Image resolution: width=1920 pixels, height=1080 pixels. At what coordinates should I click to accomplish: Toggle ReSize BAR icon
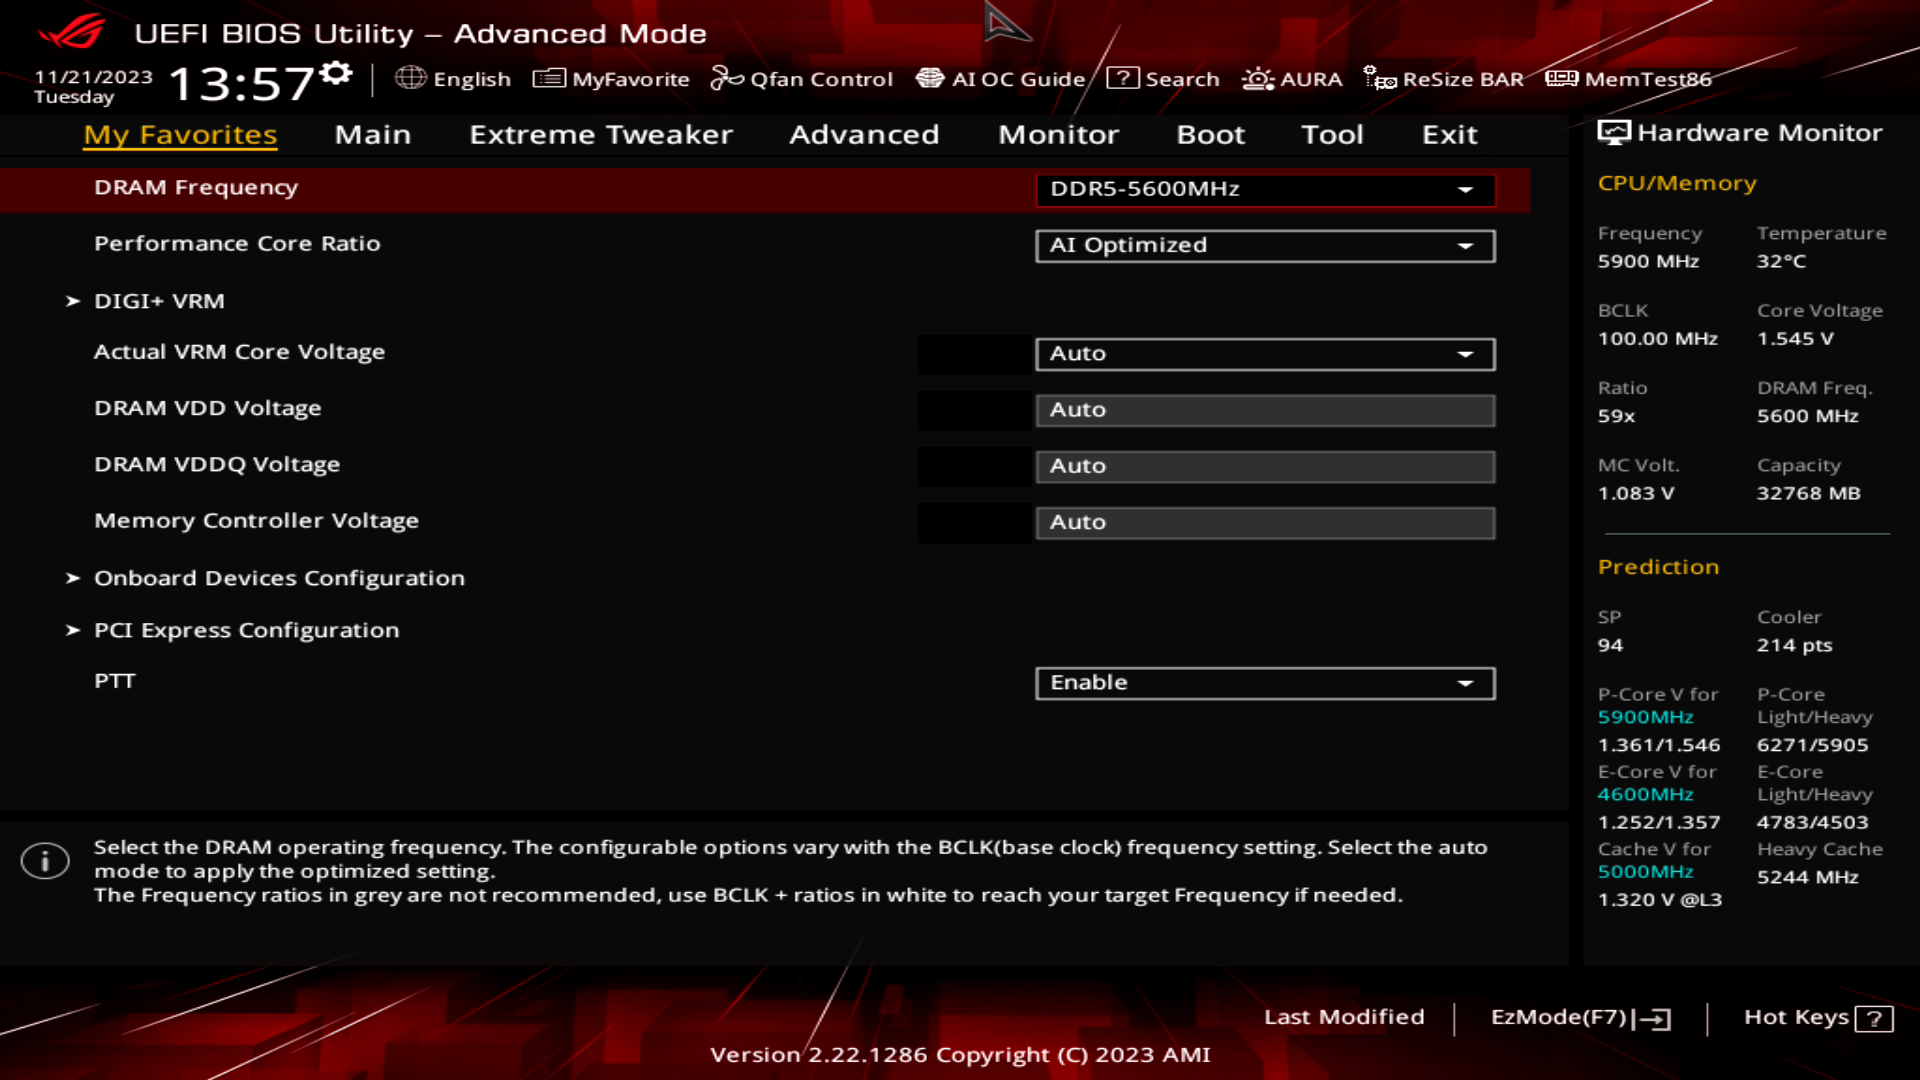(1380, 78)
